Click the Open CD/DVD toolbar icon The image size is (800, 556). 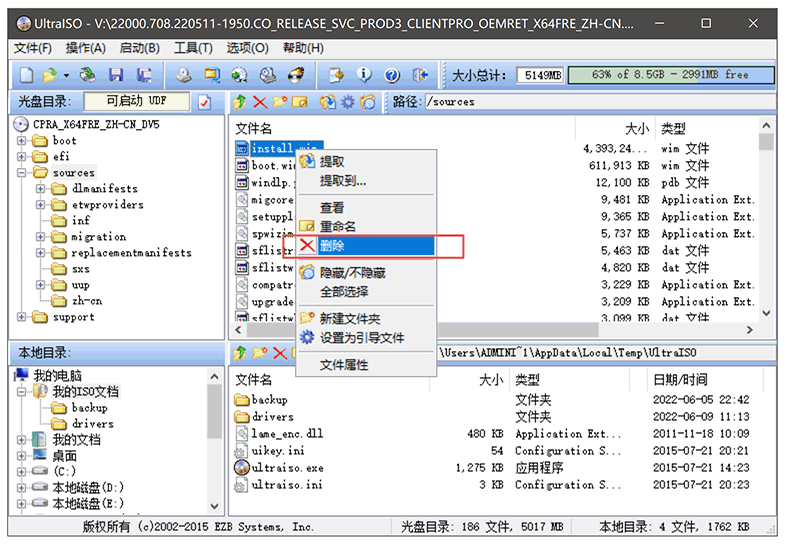[x=88, y=75]
